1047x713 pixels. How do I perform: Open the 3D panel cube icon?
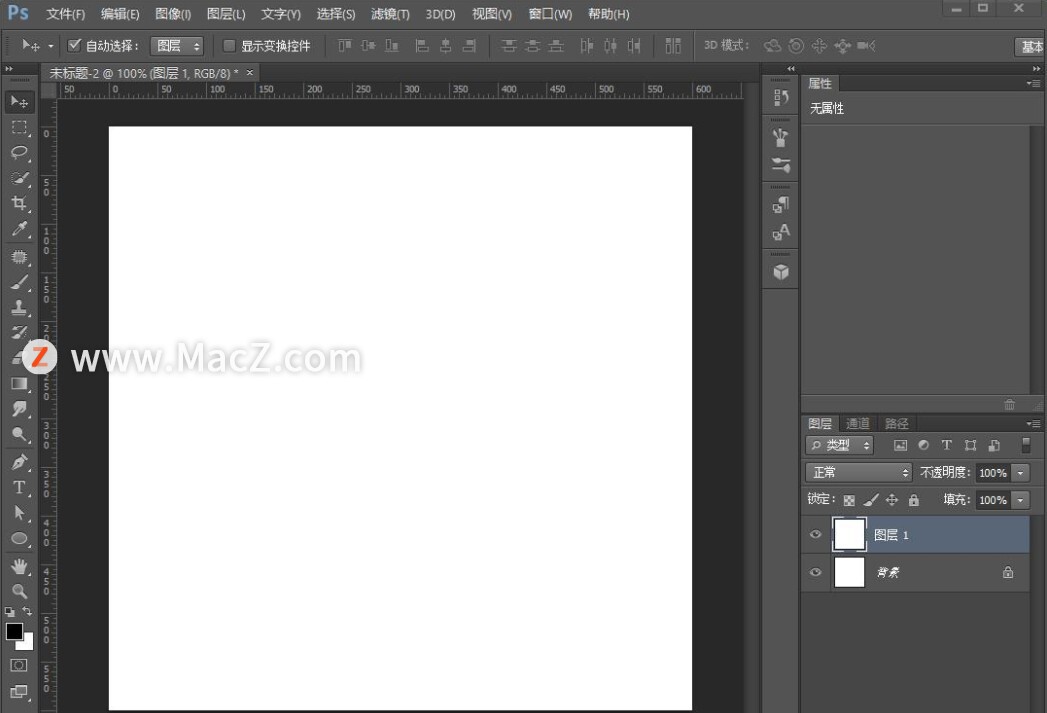781,272
